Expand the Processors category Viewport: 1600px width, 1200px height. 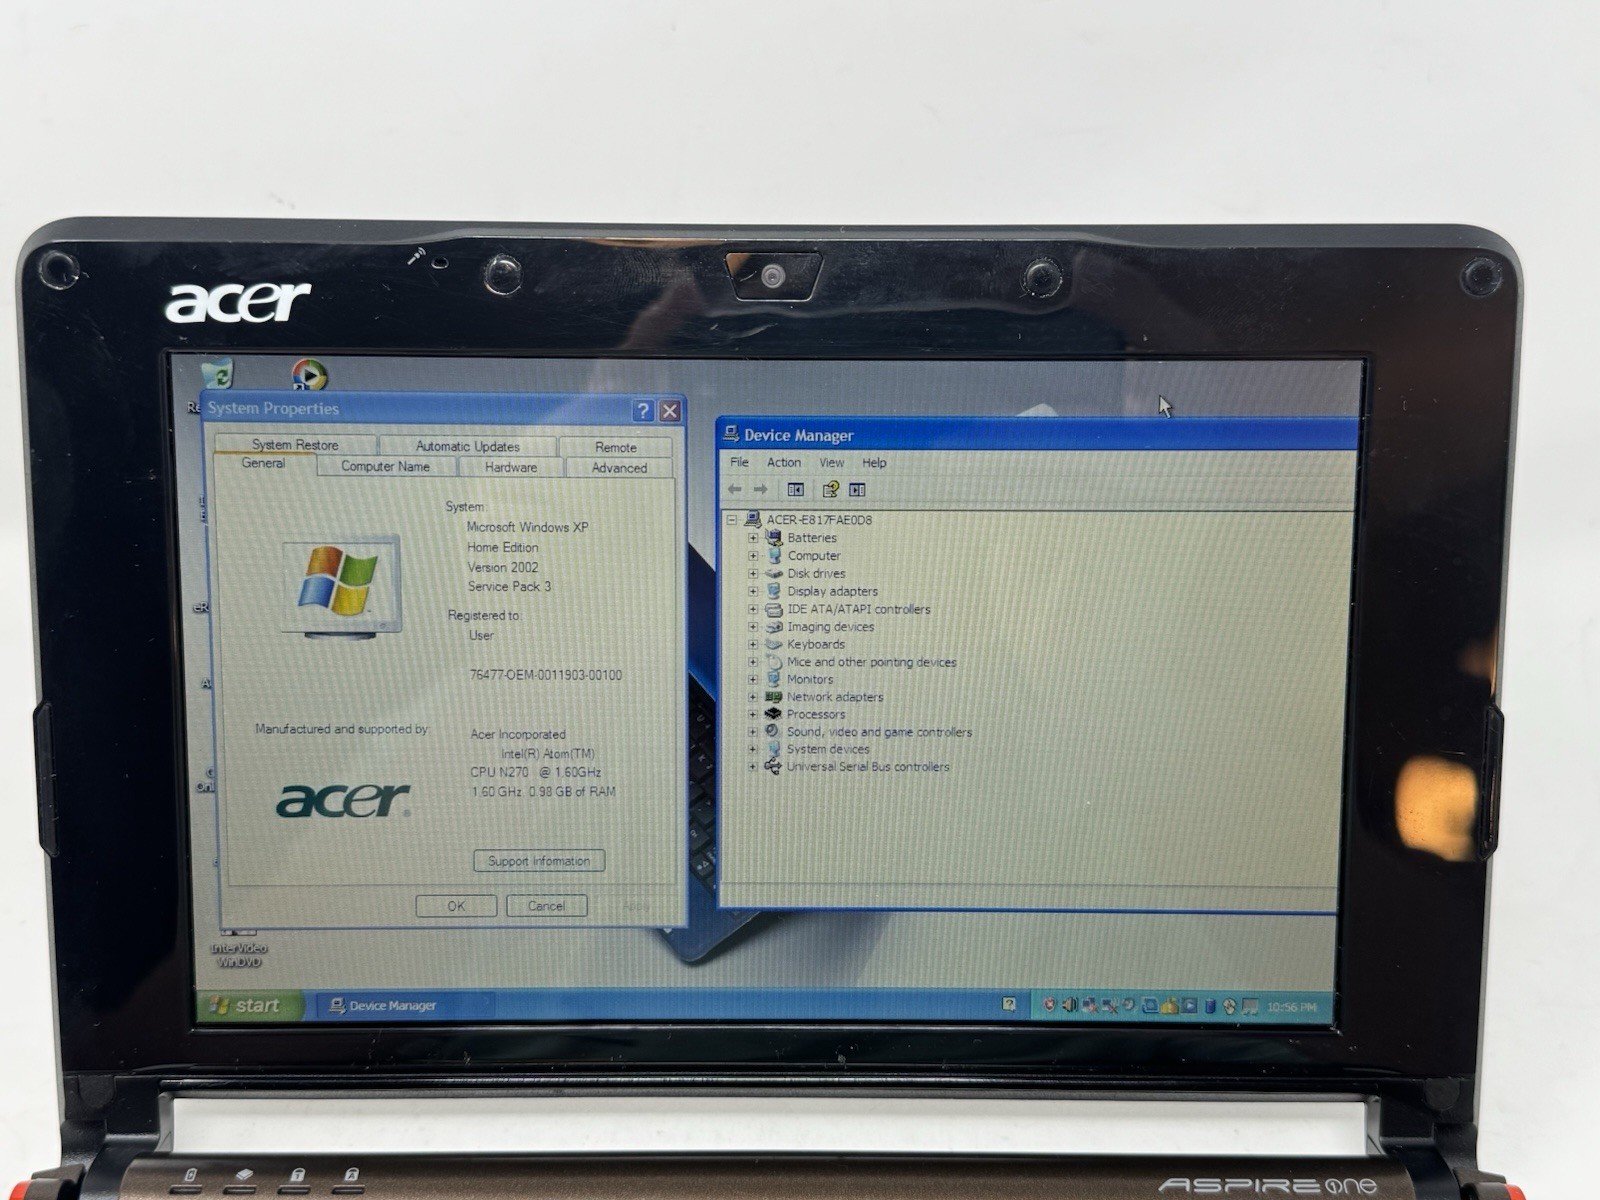point(753,715)
